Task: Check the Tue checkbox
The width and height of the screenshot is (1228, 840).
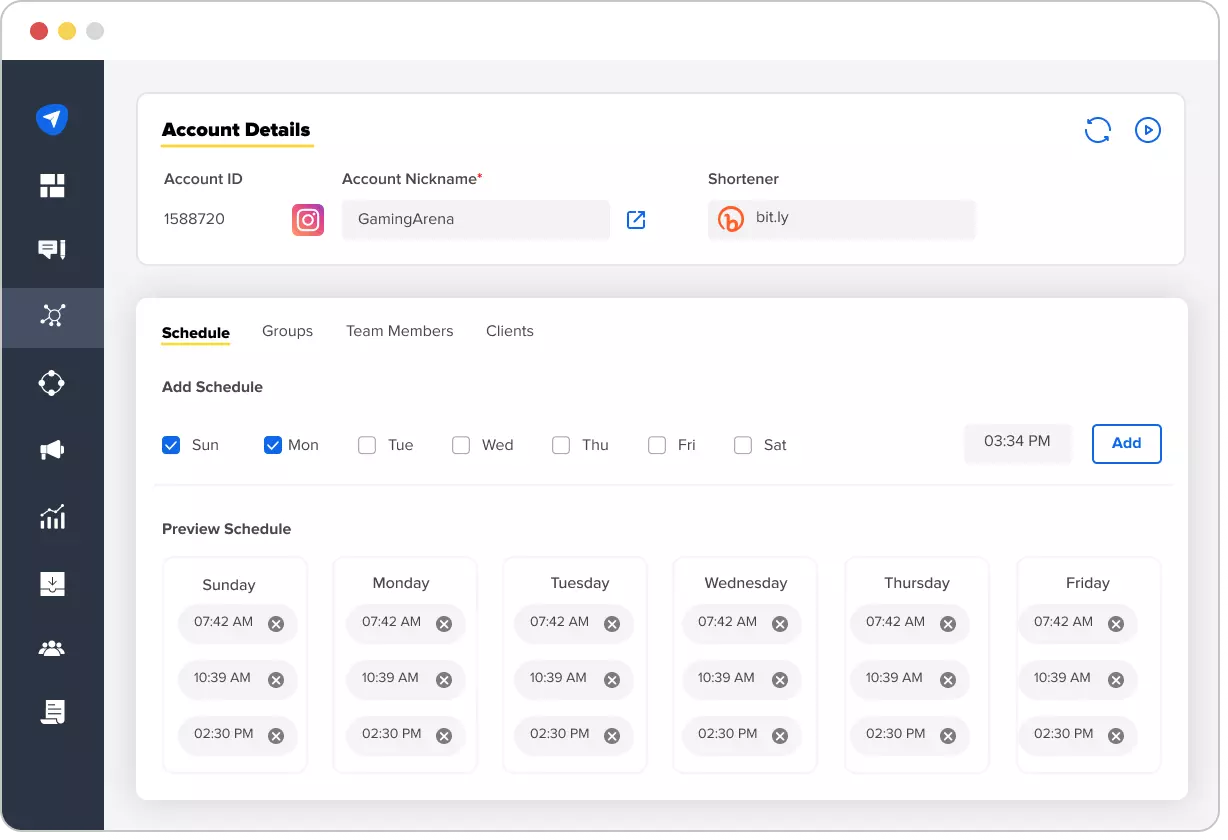Action: point(367,445)
